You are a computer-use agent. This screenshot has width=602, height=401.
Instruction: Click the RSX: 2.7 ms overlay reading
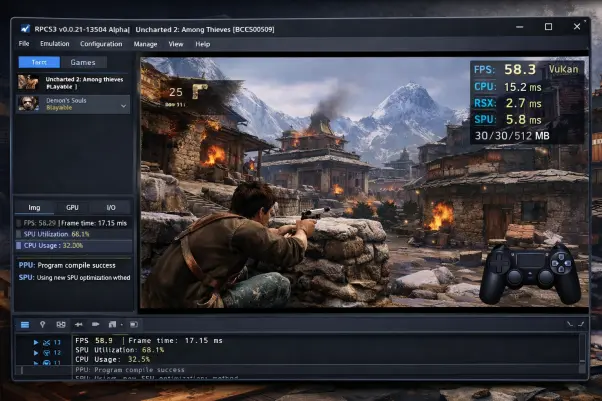coord(508,103)
